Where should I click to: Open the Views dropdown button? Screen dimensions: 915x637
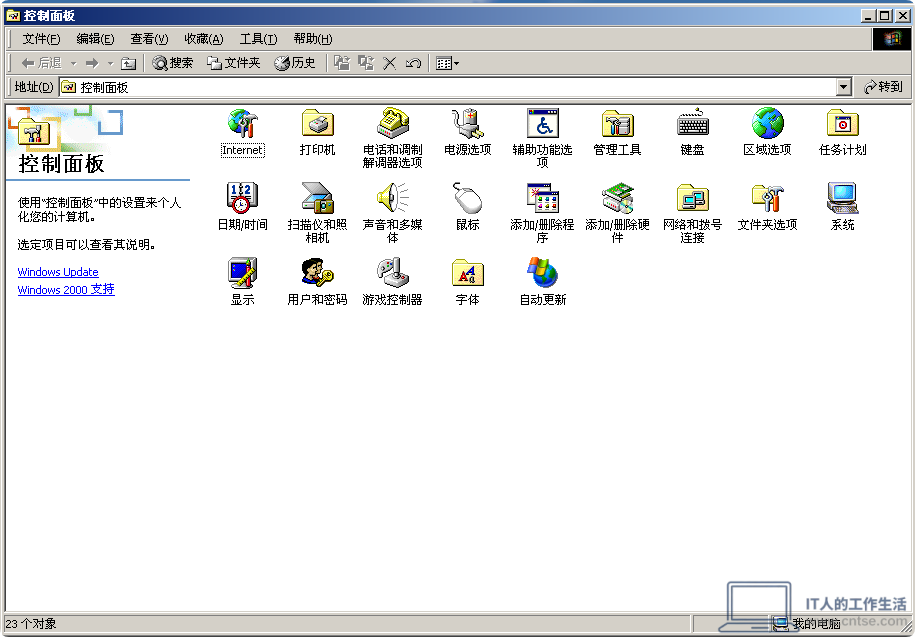click(x=448, y=63)
